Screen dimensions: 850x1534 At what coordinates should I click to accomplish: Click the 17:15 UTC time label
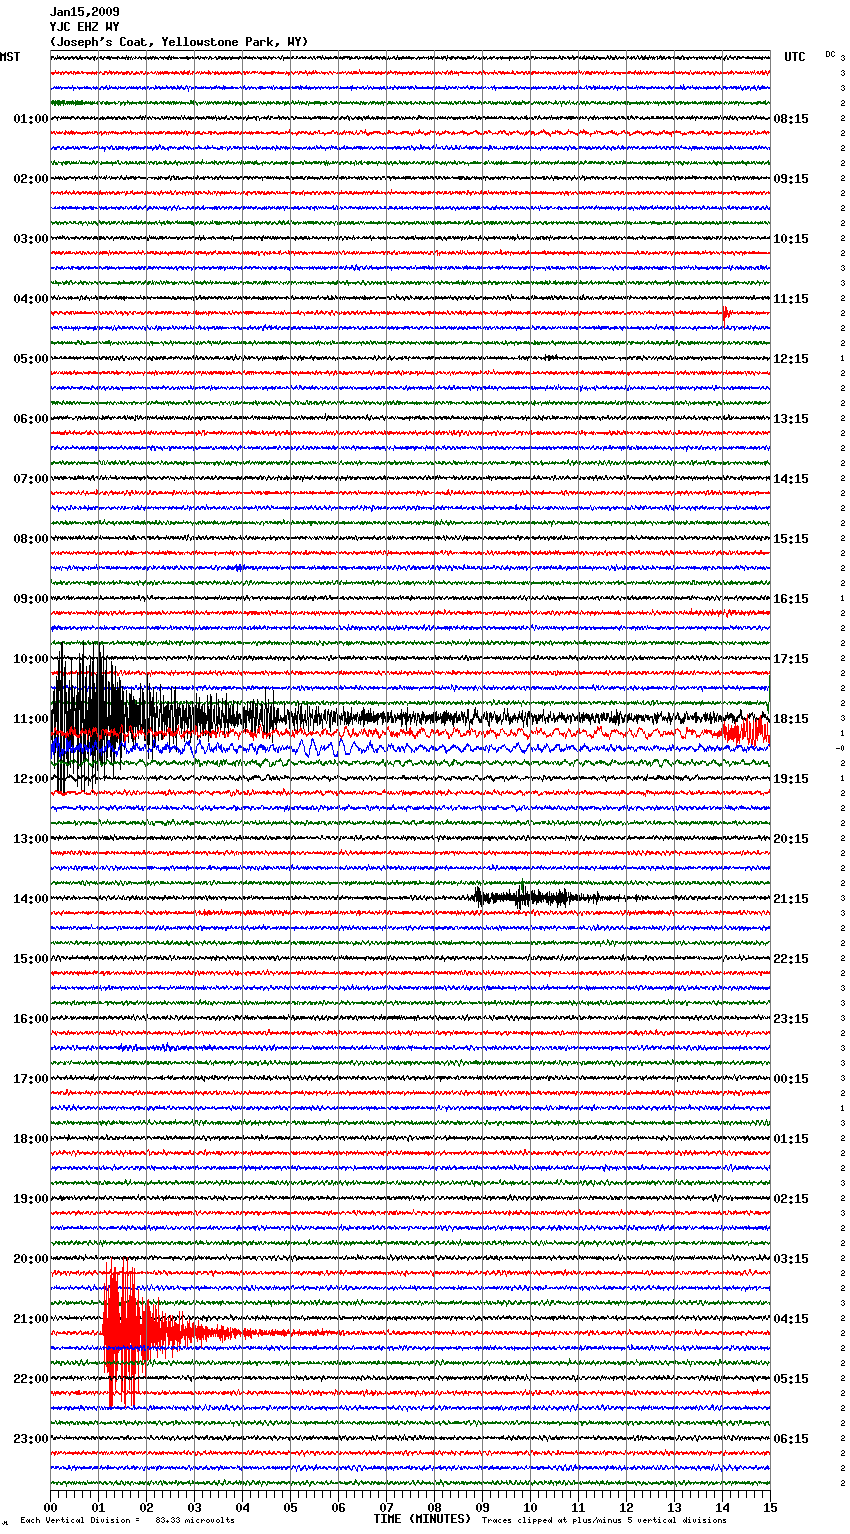791,659
